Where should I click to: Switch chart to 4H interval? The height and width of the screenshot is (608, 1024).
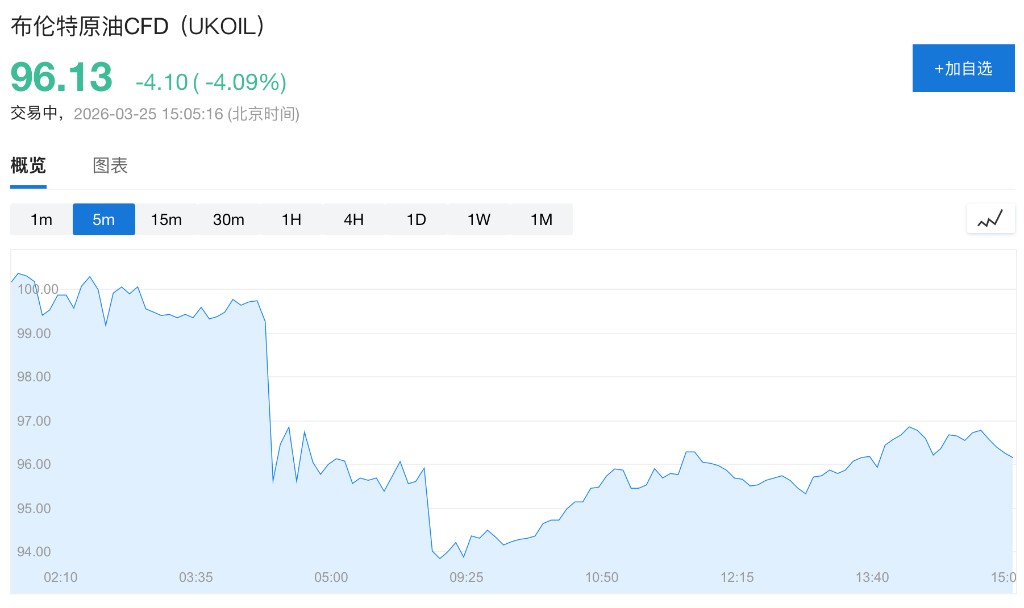(354, 219)
